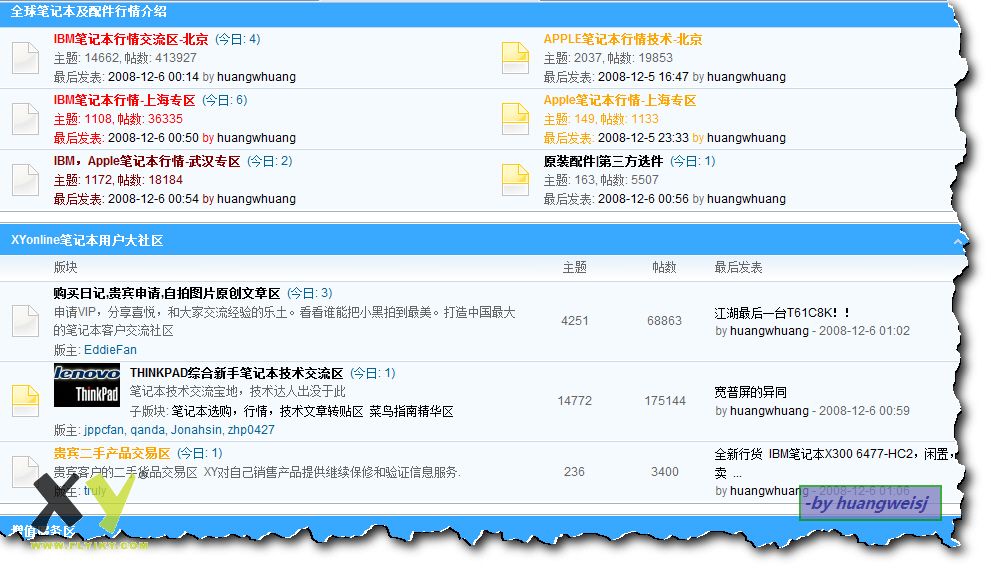The width and height of the screenshot is (991, 569).
Task: Open THINKPAD综合新手笔记本技术交流区 forum
Action: tap(236, 373)
